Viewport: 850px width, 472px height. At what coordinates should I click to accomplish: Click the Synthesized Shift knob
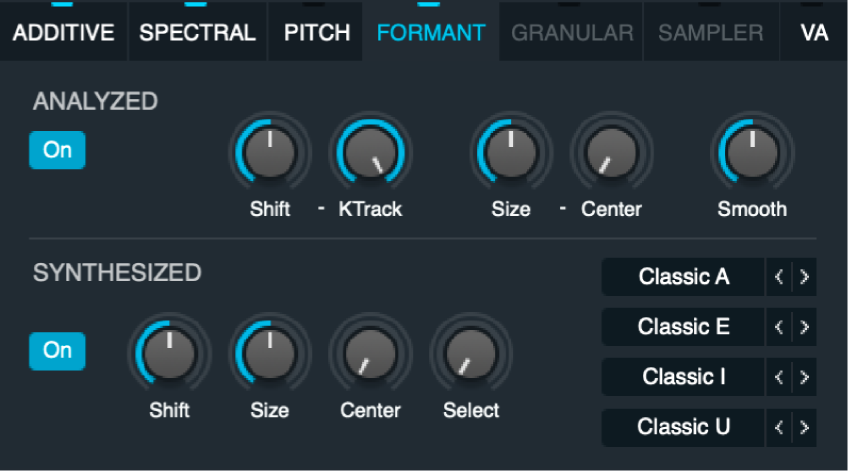pyautogui.click(x=169, y=354)
